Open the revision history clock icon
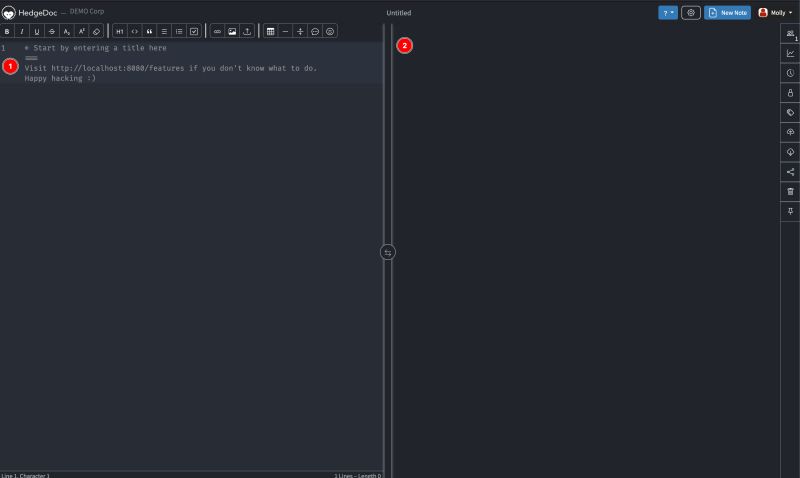800x478 pixels. pyautogui.click(x=790, y=73)
